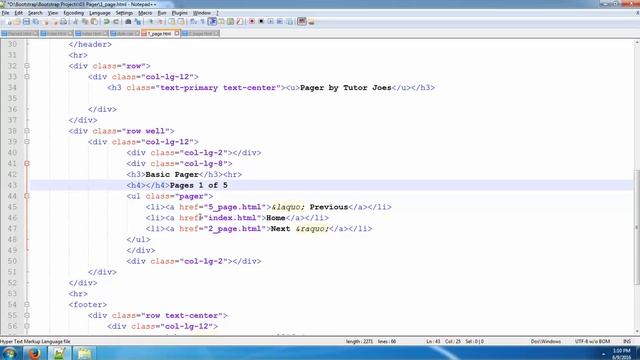Toggle the highlighted indent guide button
Viewport: 640px width, 360px height.
pos(212,22)
